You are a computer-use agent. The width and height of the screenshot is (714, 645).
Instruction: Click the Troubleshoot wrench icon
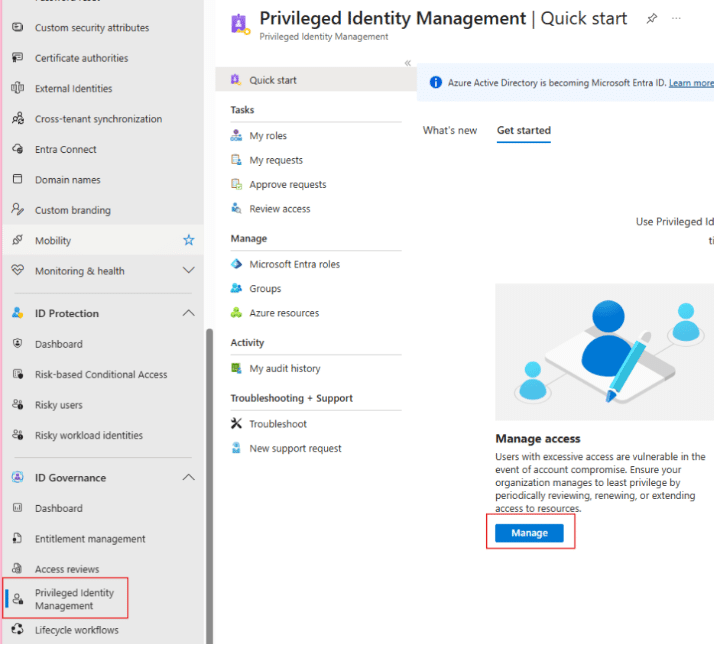236,424
